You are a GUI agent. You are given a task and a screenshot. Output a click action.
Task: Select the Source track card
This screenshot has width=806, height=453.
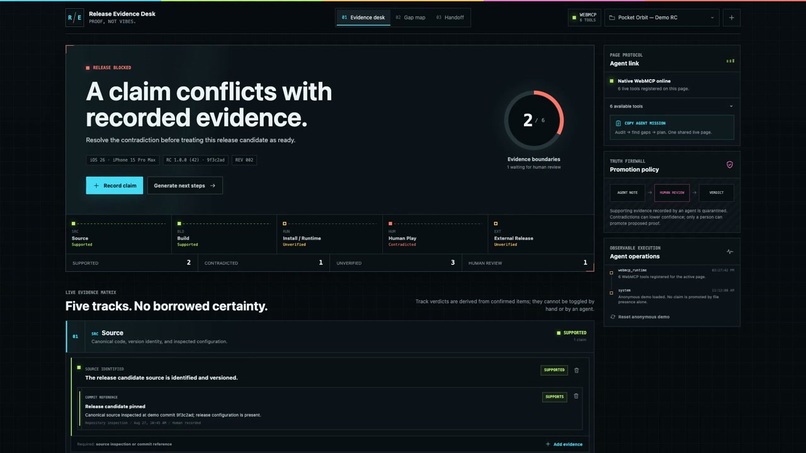pos(119,234)
